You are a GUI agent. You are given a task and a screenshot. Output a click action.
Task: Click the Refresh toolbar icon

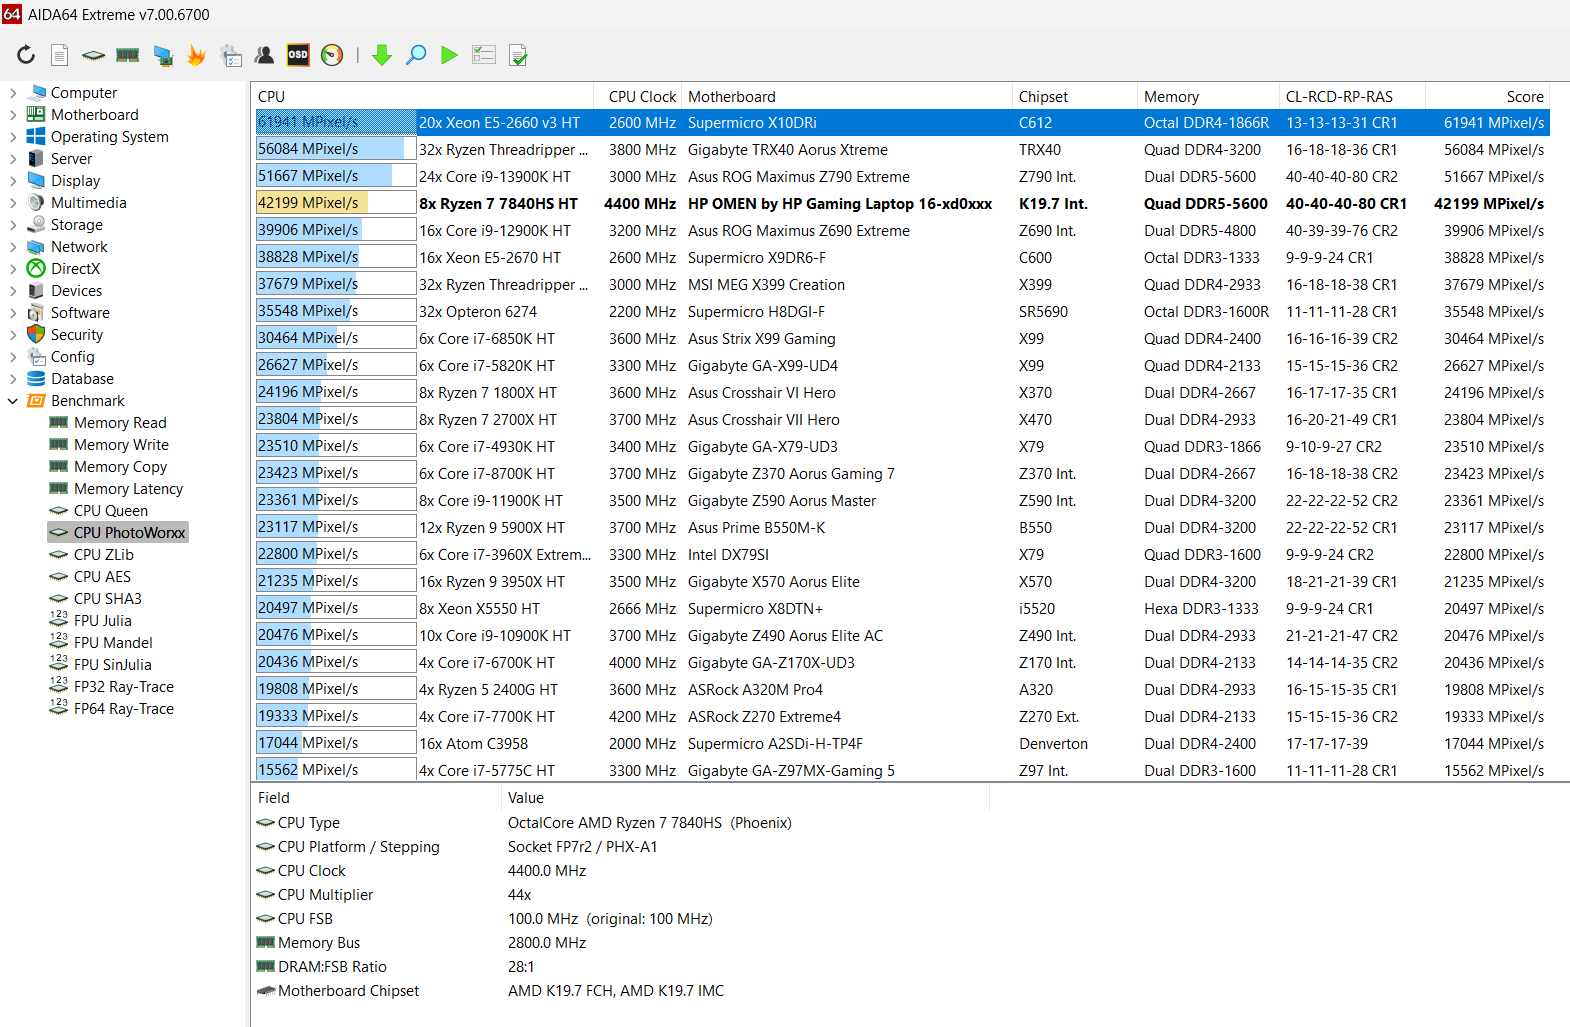tap(26, 55)
